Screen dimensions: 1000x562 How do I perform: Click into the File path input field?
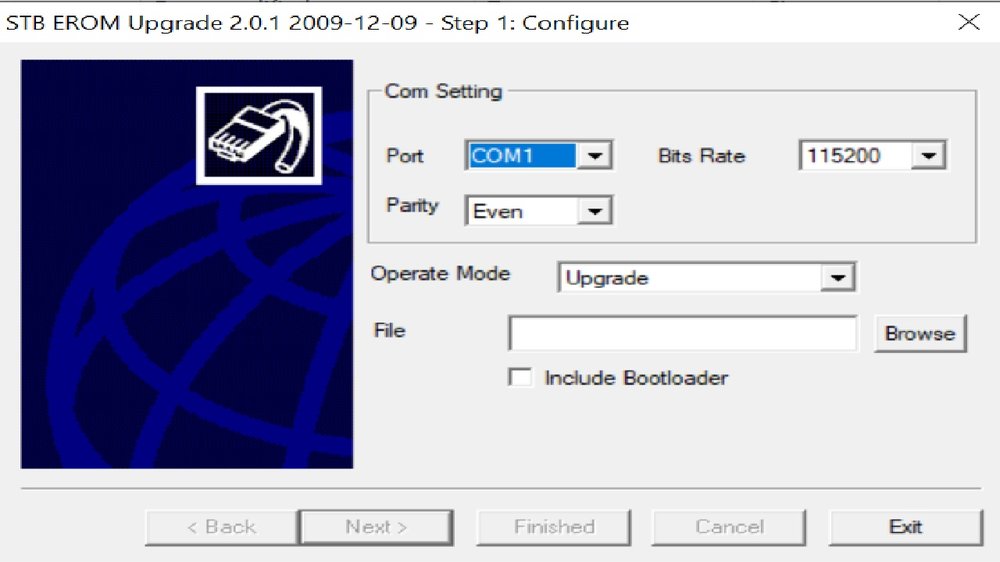tap(683, 333)
